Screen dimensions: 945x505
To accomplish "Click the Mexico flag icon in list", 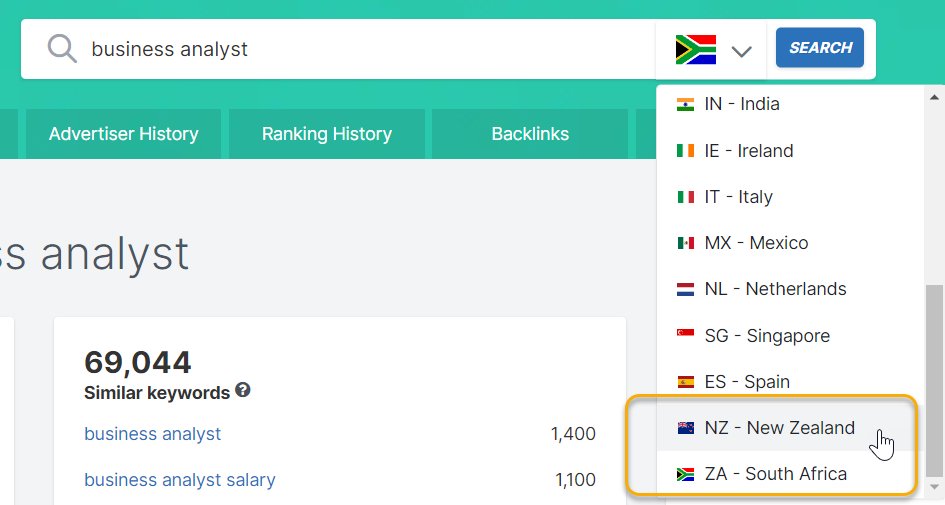I will coord(685,243).
